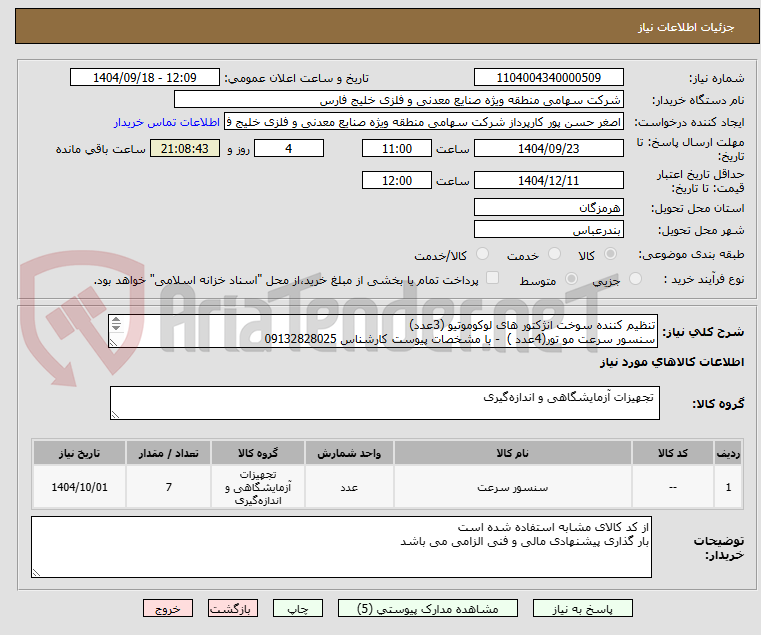Click the جزئیات اطلاعات نیاز page title
The height and width of the screenshot is (635, 761).
coord(686,27)
